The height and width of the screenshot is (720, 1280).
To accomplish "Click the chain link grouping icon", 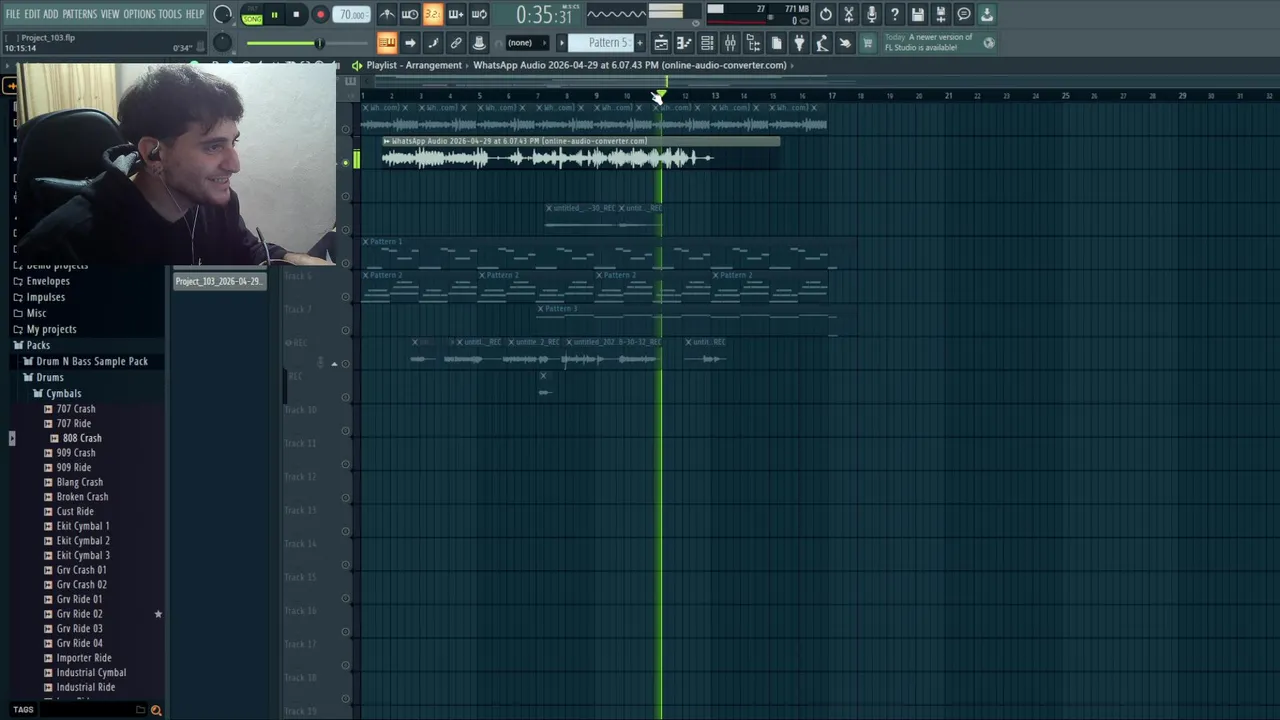I will tap(456, 43).
